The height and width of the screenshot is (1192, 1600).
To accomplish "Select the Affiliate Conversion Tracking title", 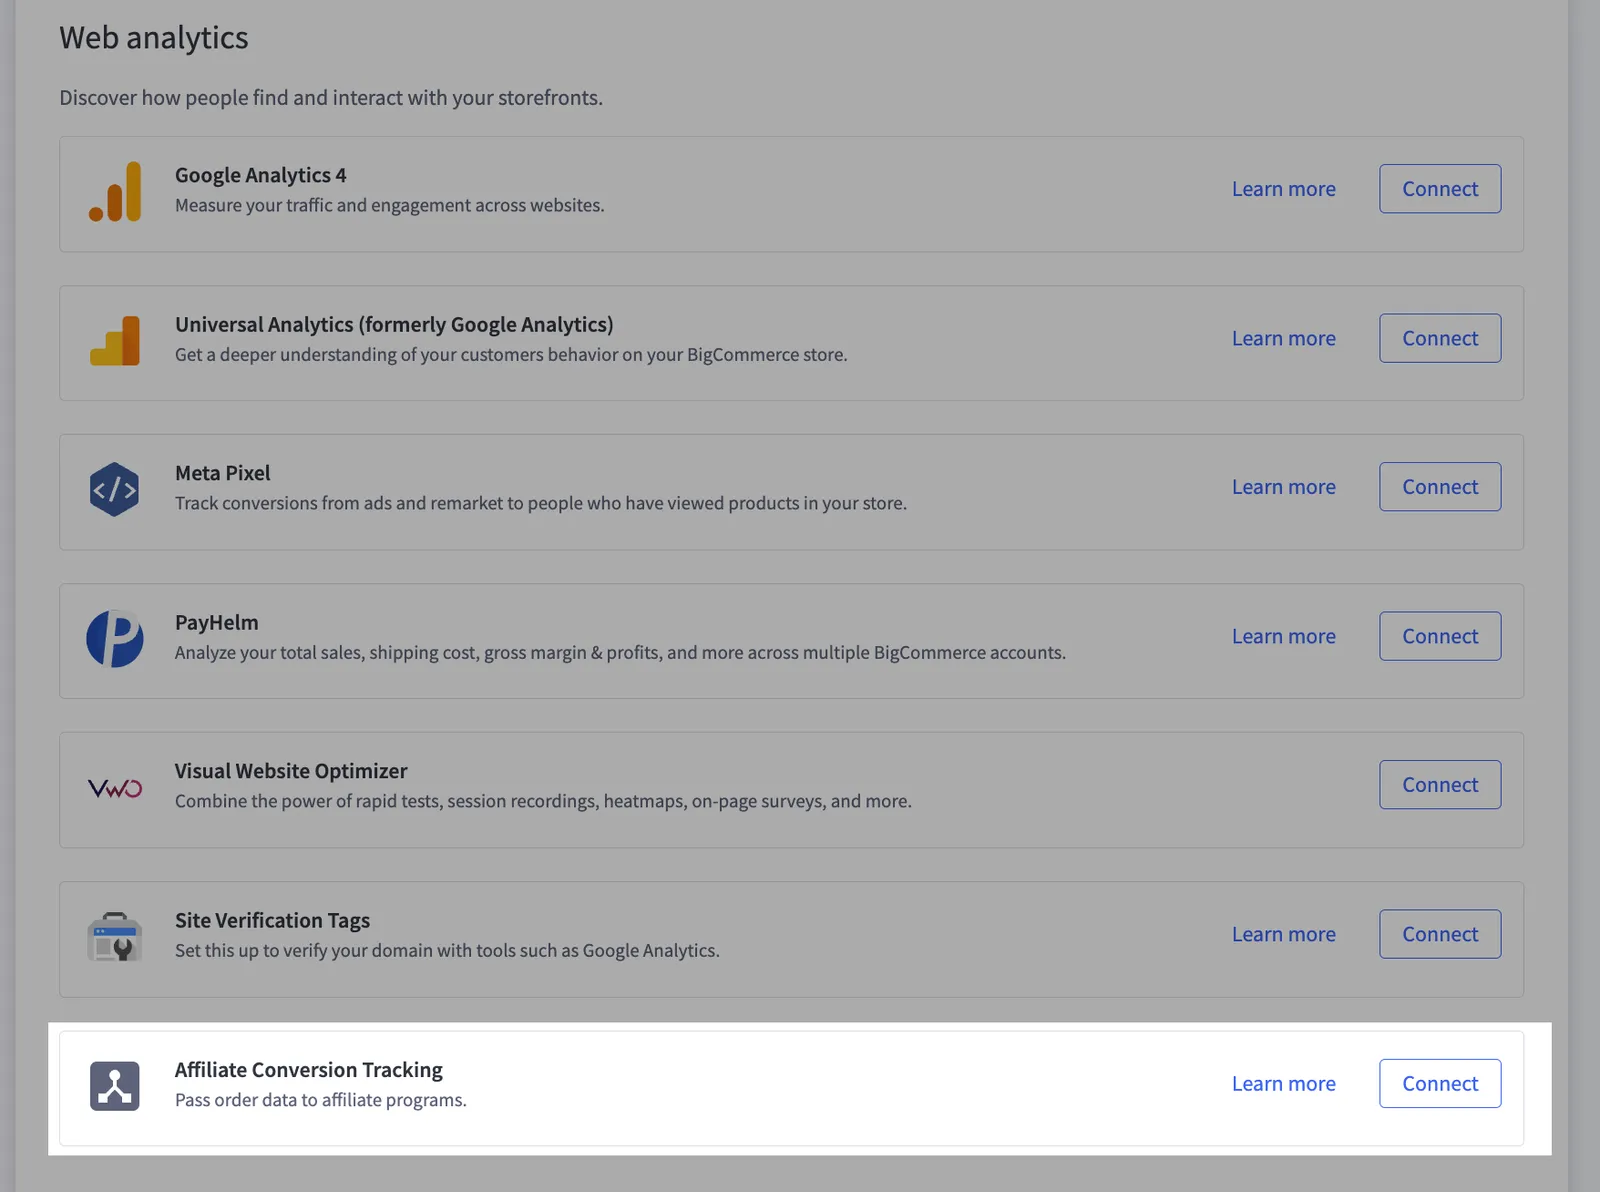I will pyautogui.click(x=309, y=1070).
